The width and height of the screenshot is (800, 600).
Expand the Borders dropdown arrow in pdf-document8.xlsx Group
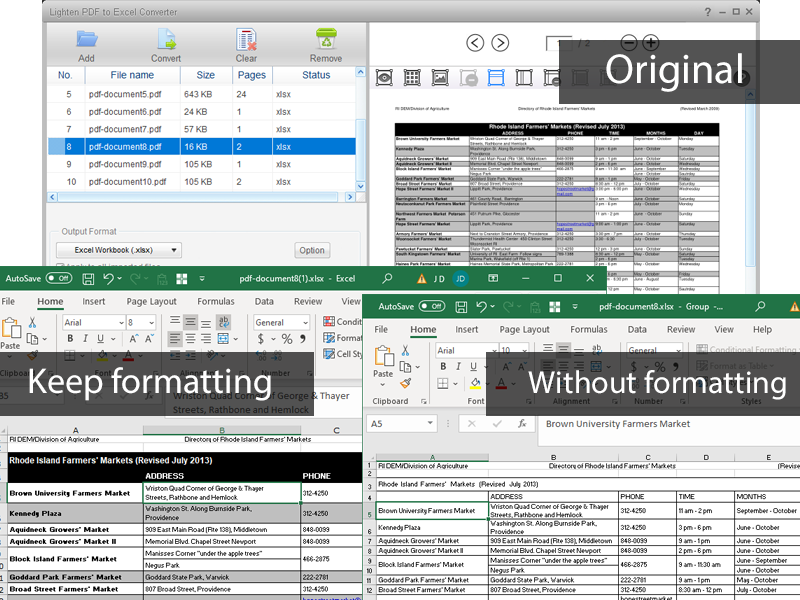(x=456, y=383)
